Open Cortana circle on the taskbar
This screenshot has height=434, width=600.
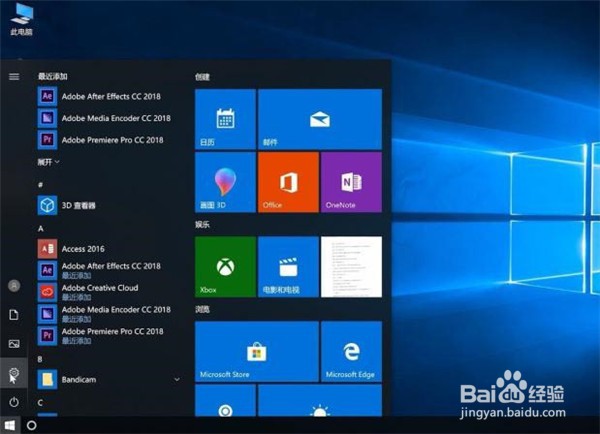[32, 425]
